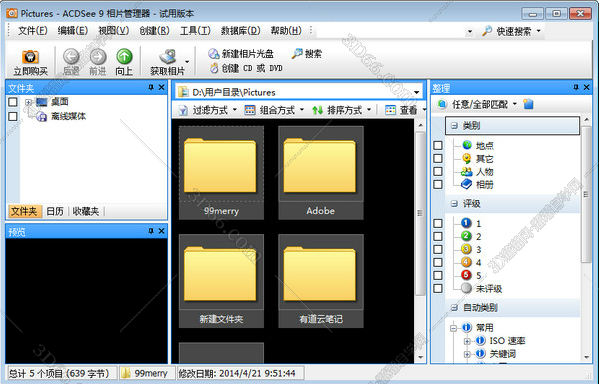Check the rating 1 checkbox
This screenshot has width=599, height=384.
[438, 224]
